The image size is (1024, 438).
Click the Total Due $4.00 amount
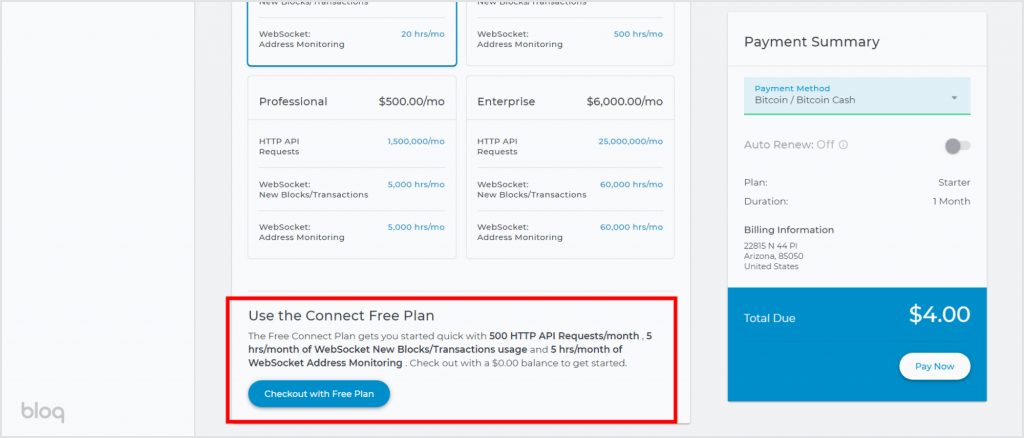(x=939, y=315)
